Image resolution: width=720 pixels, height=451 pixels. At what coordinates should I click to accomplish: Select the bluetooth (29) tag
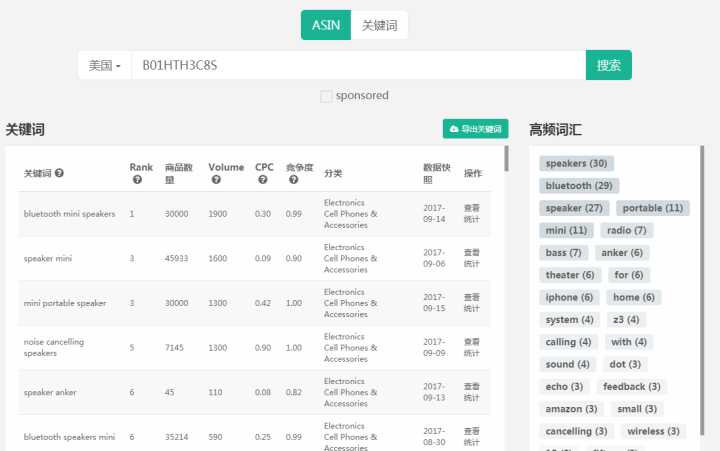click(x=579, y=185)
